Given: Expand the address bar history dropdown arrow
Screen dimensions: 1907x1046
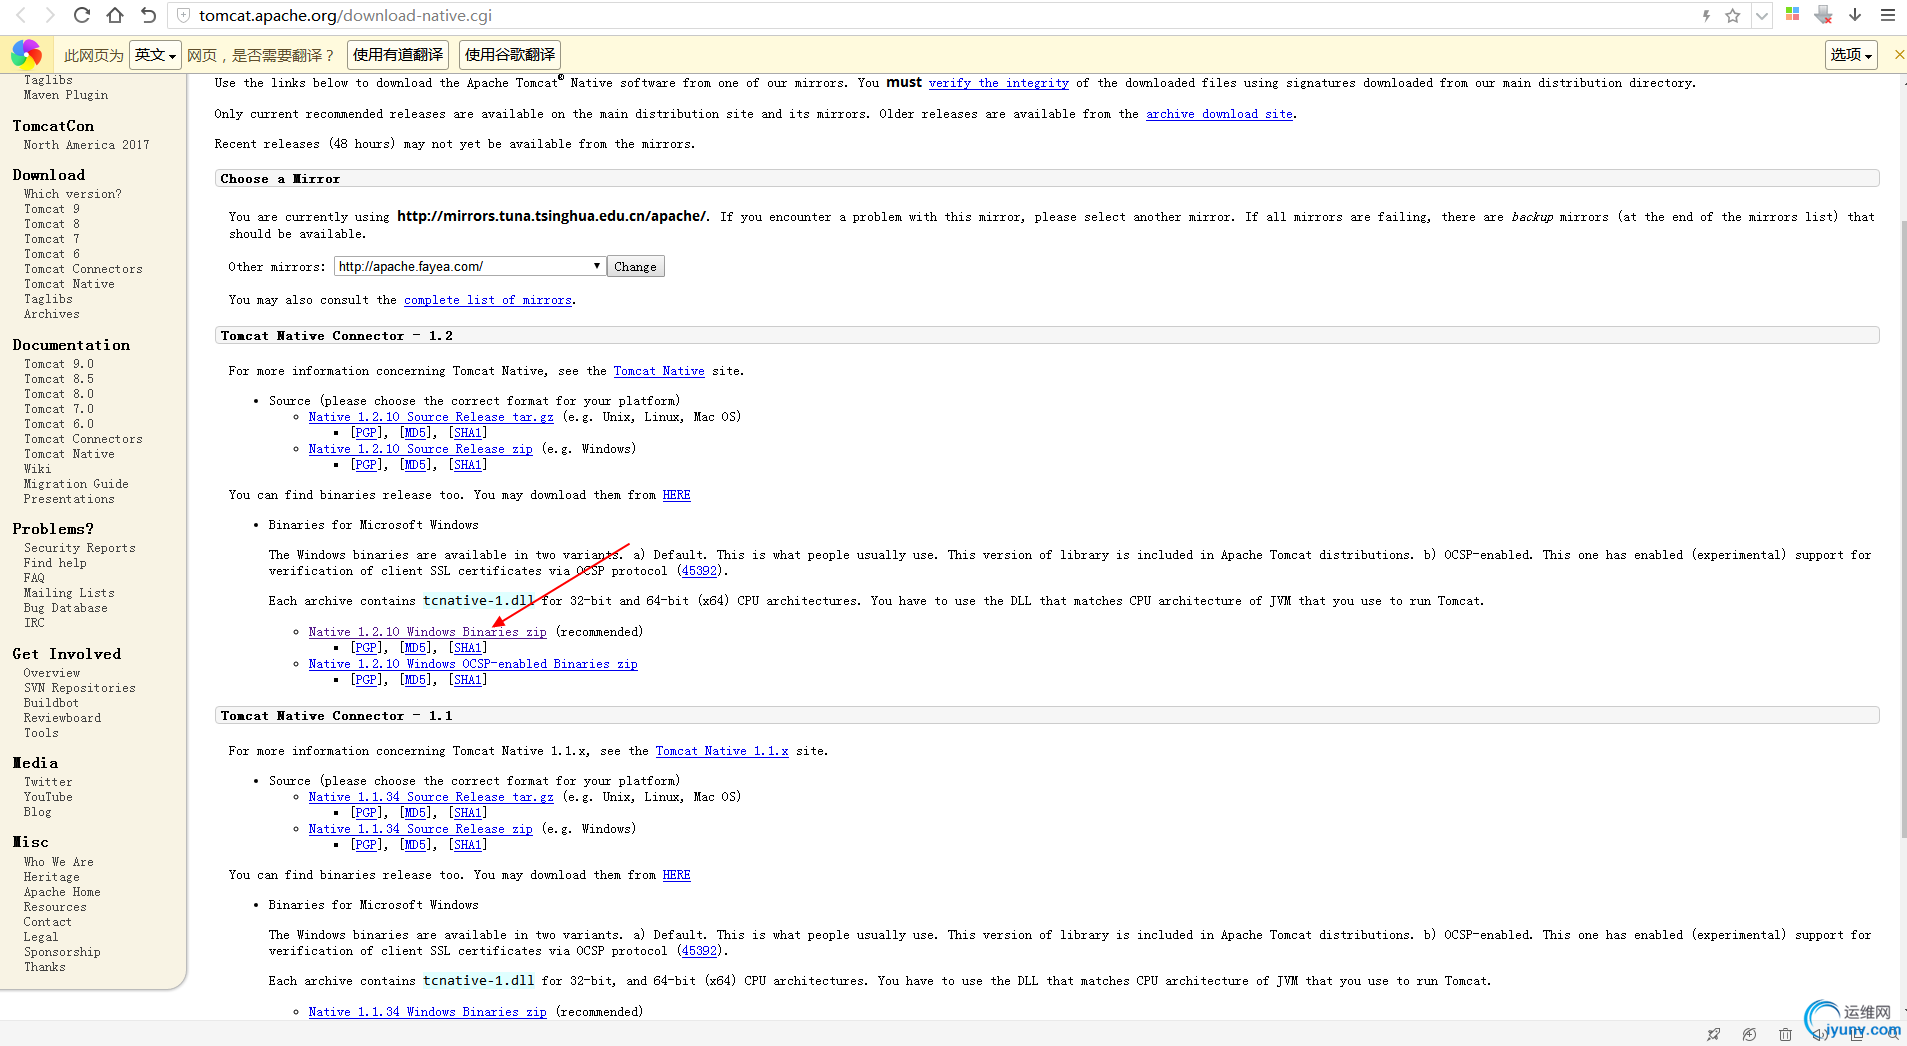Looking at the screenshot, I should [x=1762, y=15].
